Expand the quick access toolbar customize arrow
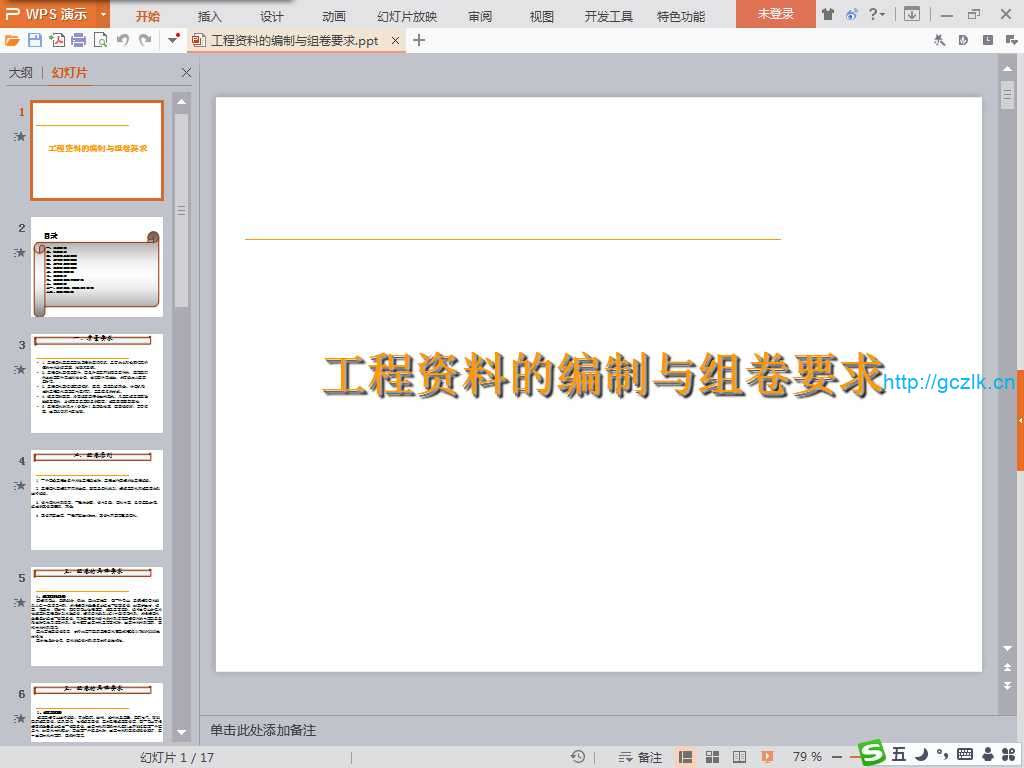The image size is (1024, 768). (x=173, y=40)
